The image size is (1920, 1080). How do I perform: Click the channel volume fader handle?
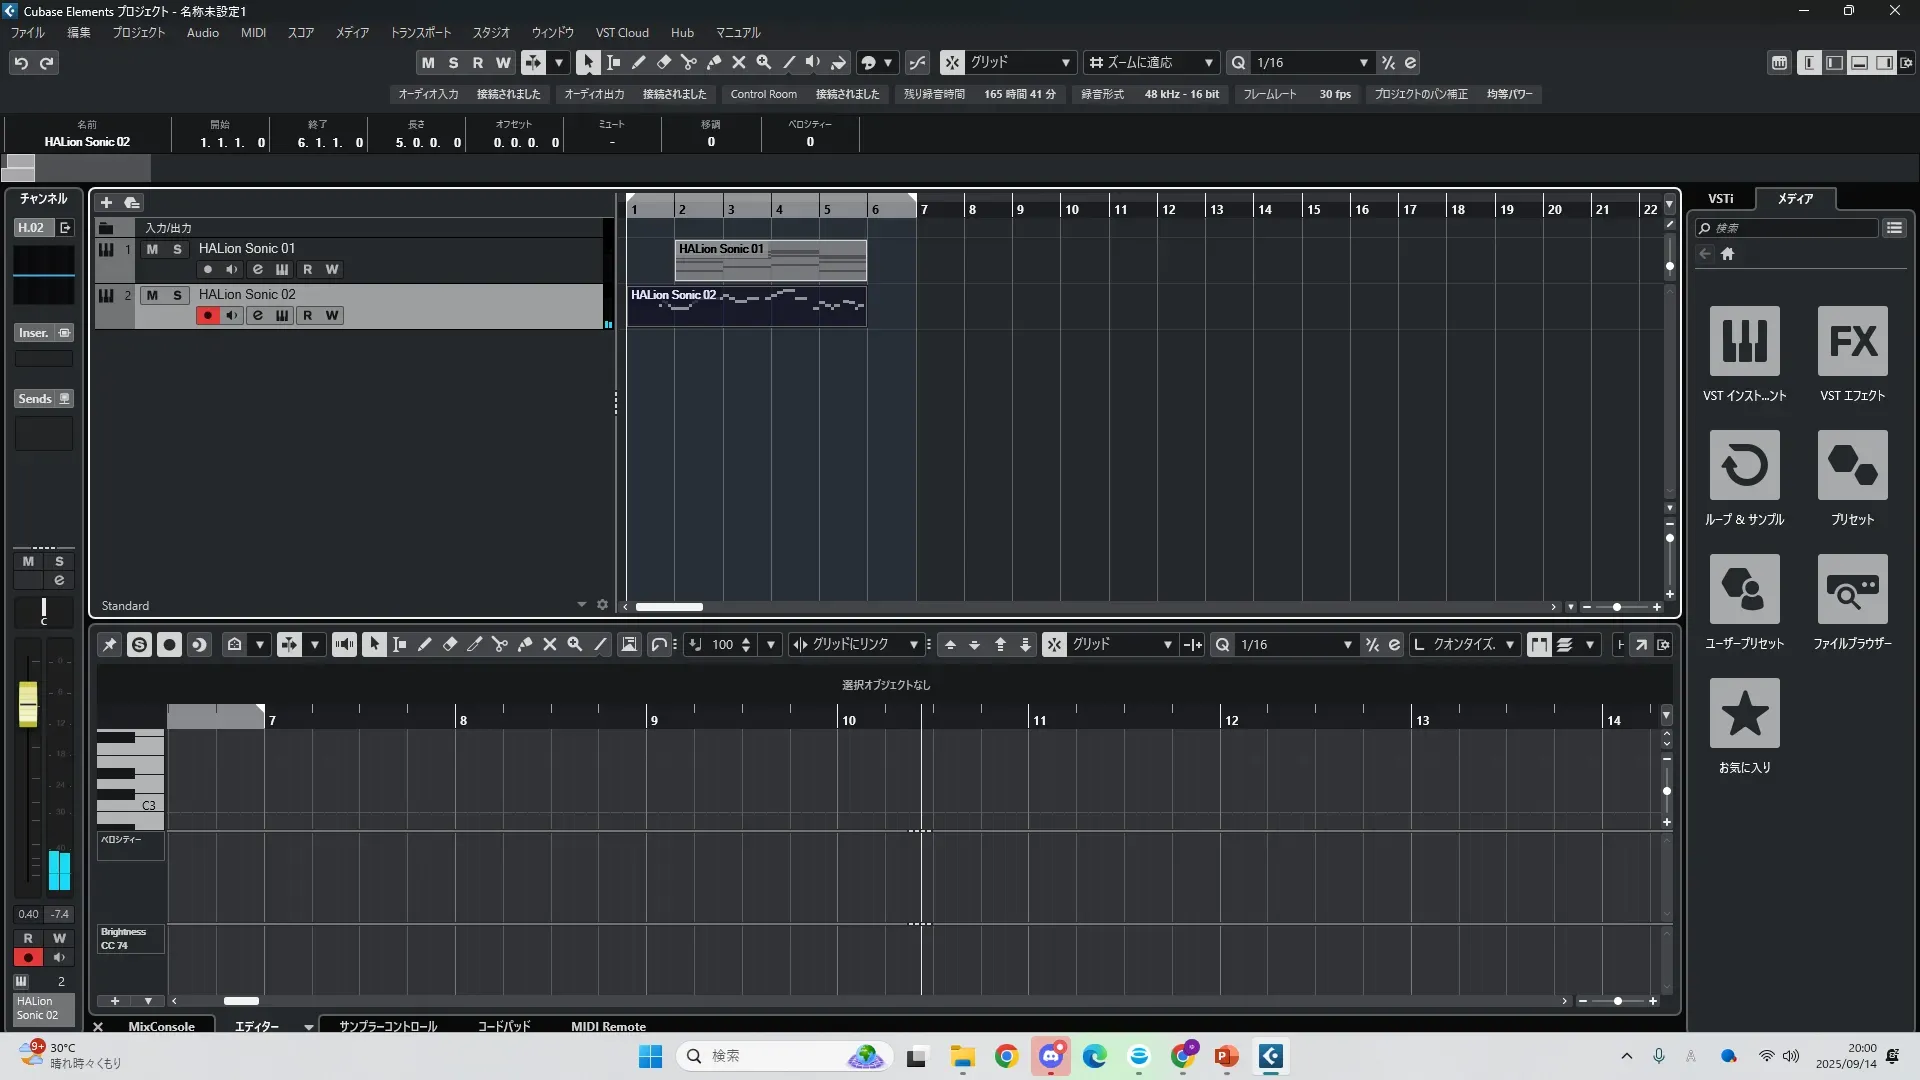point(28,704)
